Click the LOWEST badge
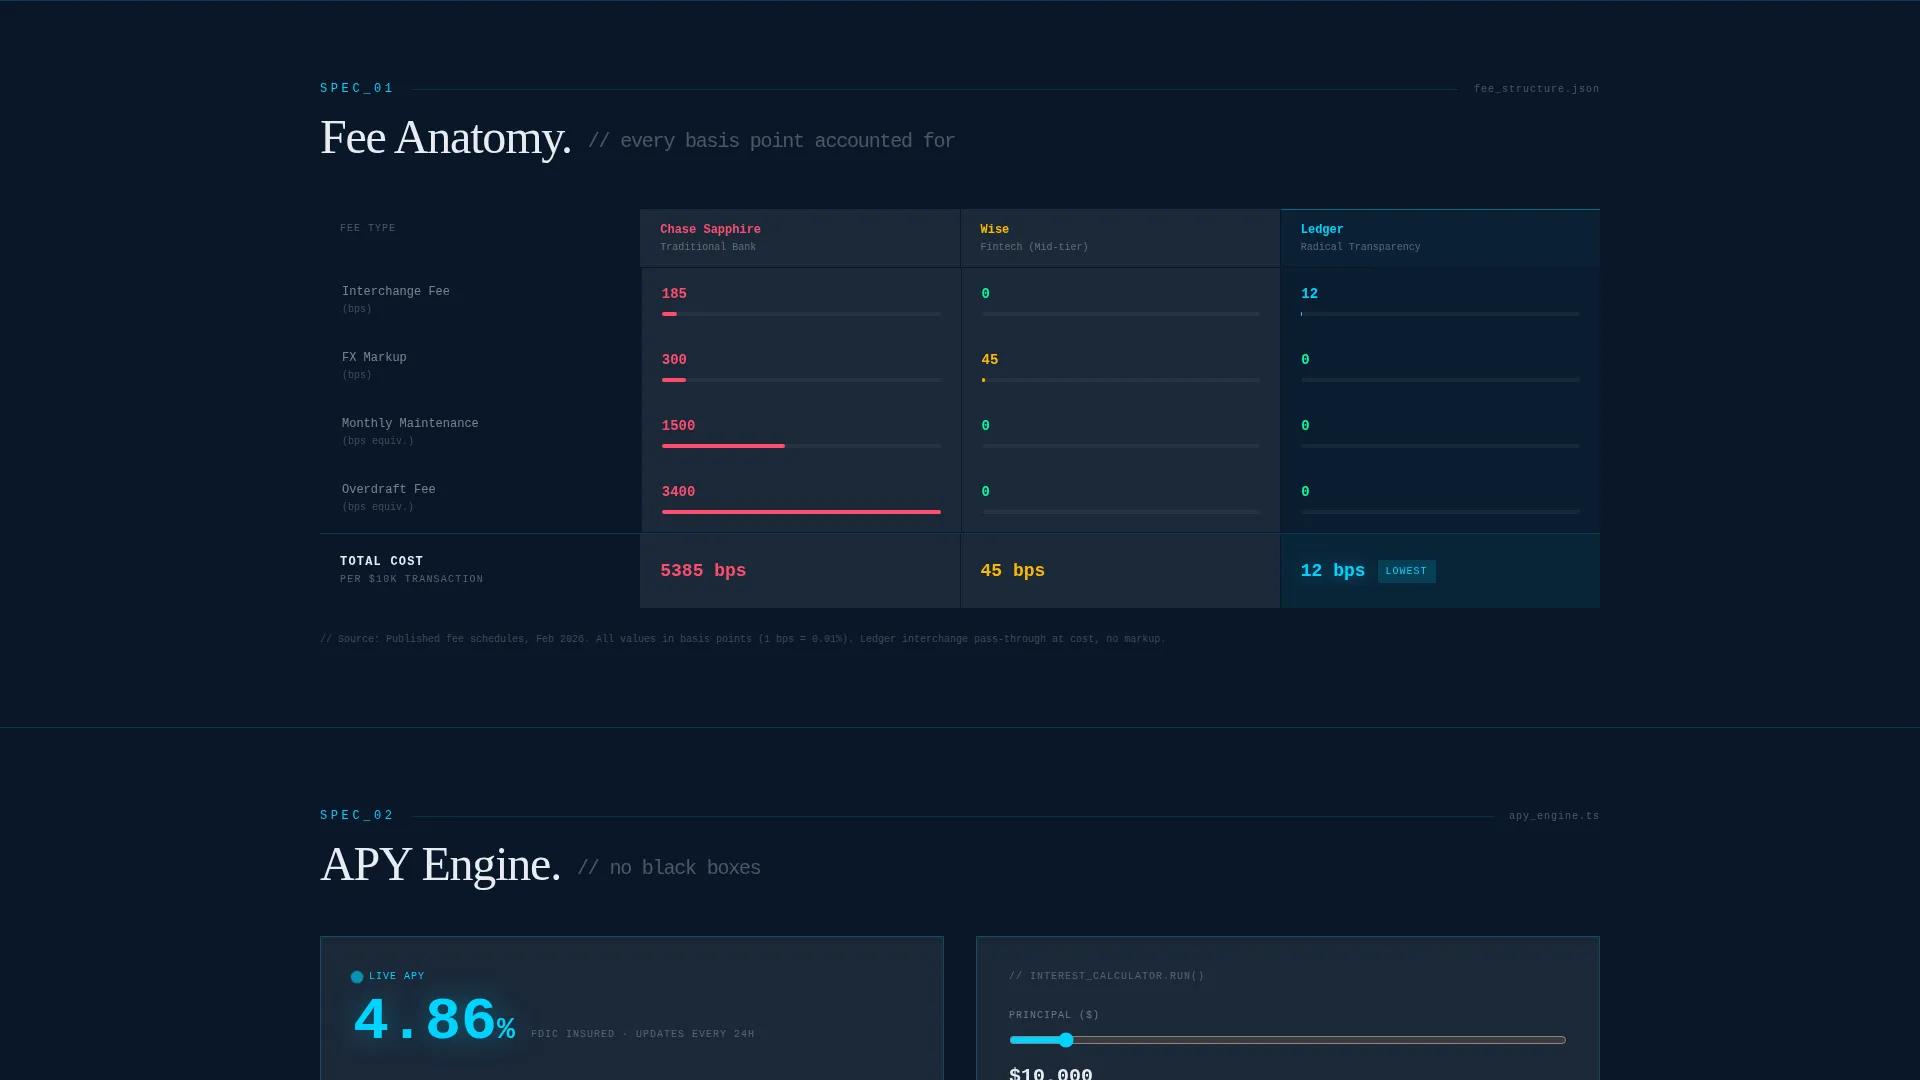The width and height of the screenshot is (1920, 1080). click(1406, 571)
